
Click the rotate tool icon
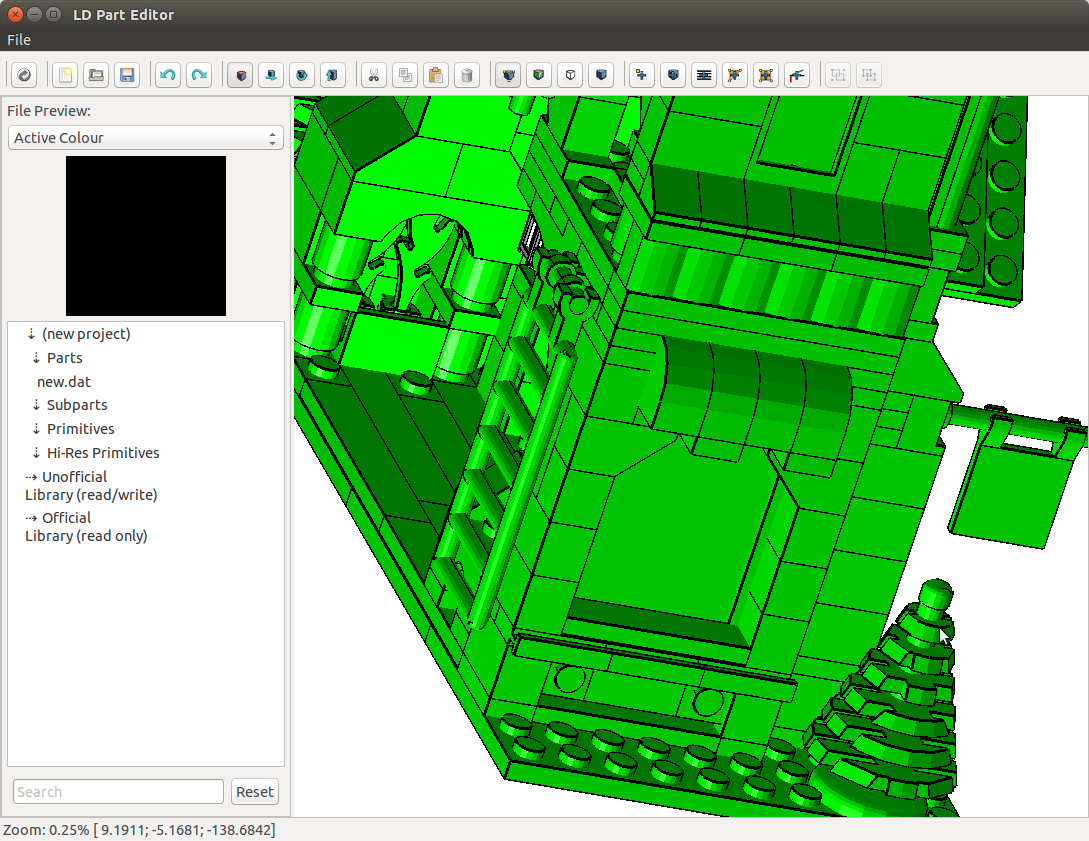click(x=301, y=75)
